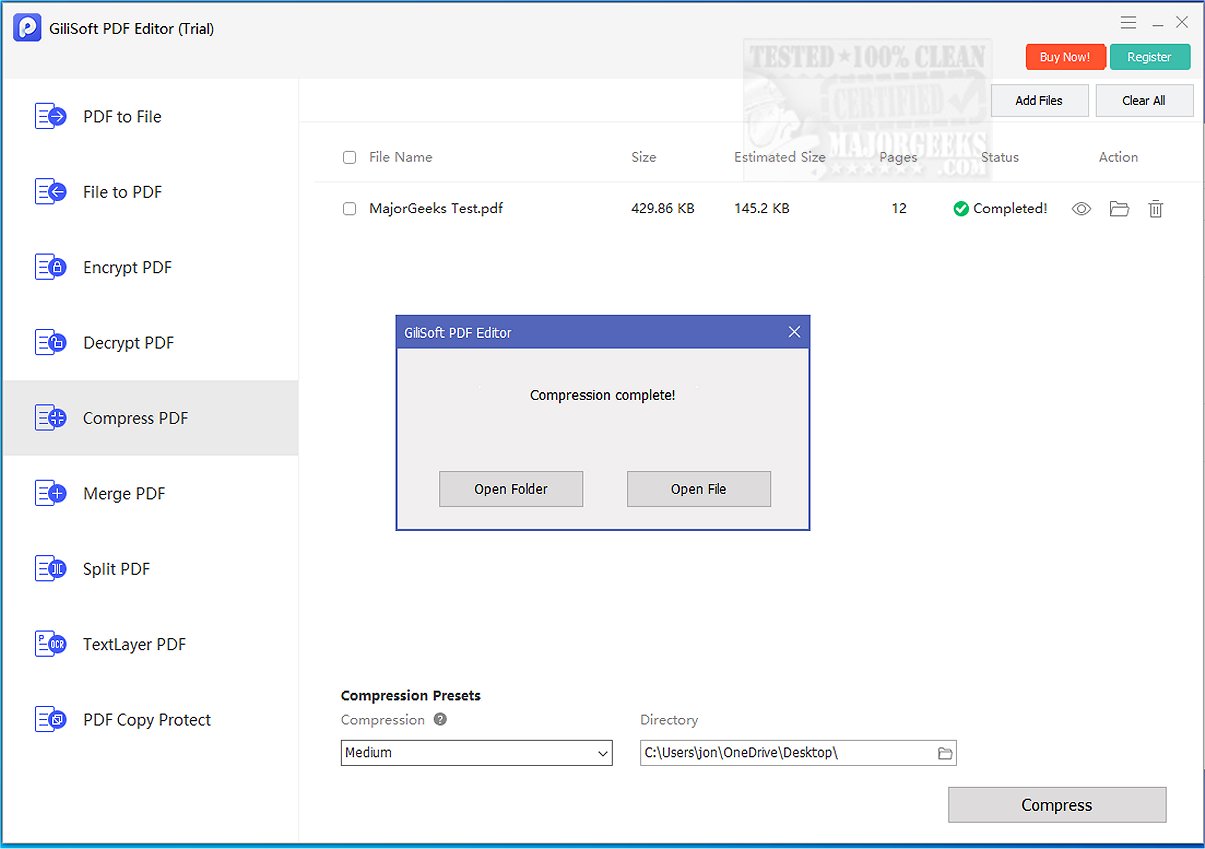Click Open Folder in the dialog

(x=511, y=489)
